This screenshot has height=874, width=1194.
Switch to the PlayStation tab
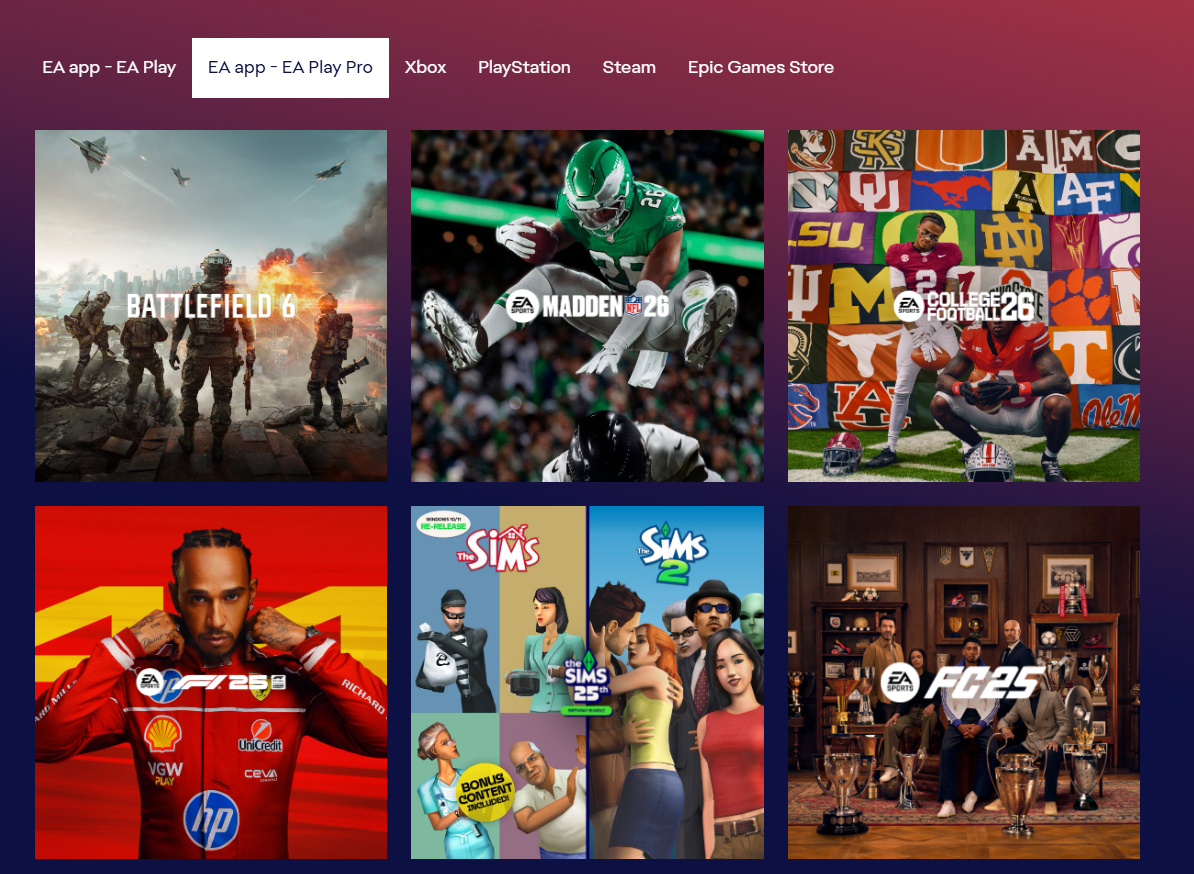524,68
